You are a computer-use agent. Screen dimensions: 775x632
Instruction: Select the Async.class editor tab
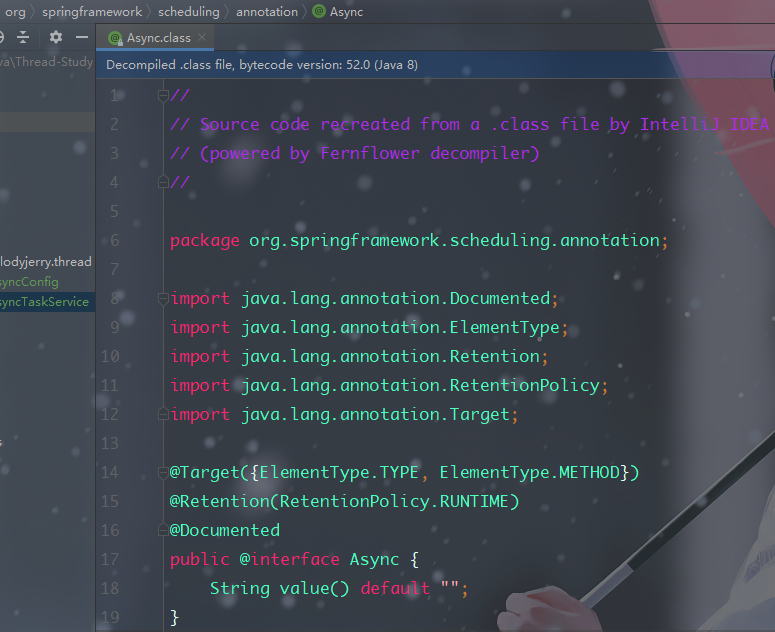[155, 38]
